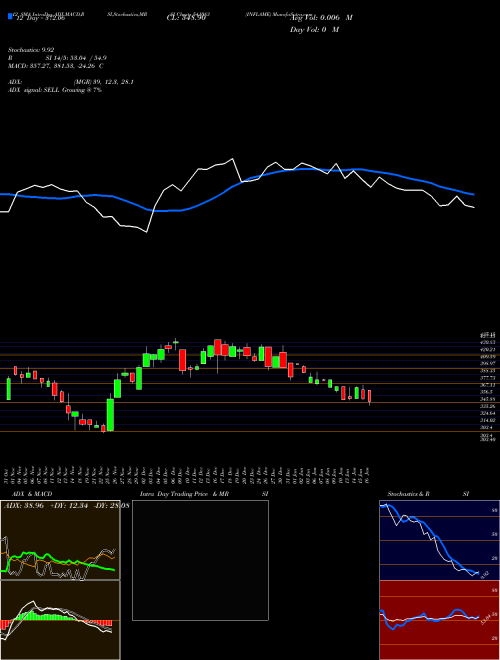The height and width of the screenshot is (660, 500).
Task: Click 'ADX signal: SELL Growing @ 7%' text
Action: tap(55, 90)
